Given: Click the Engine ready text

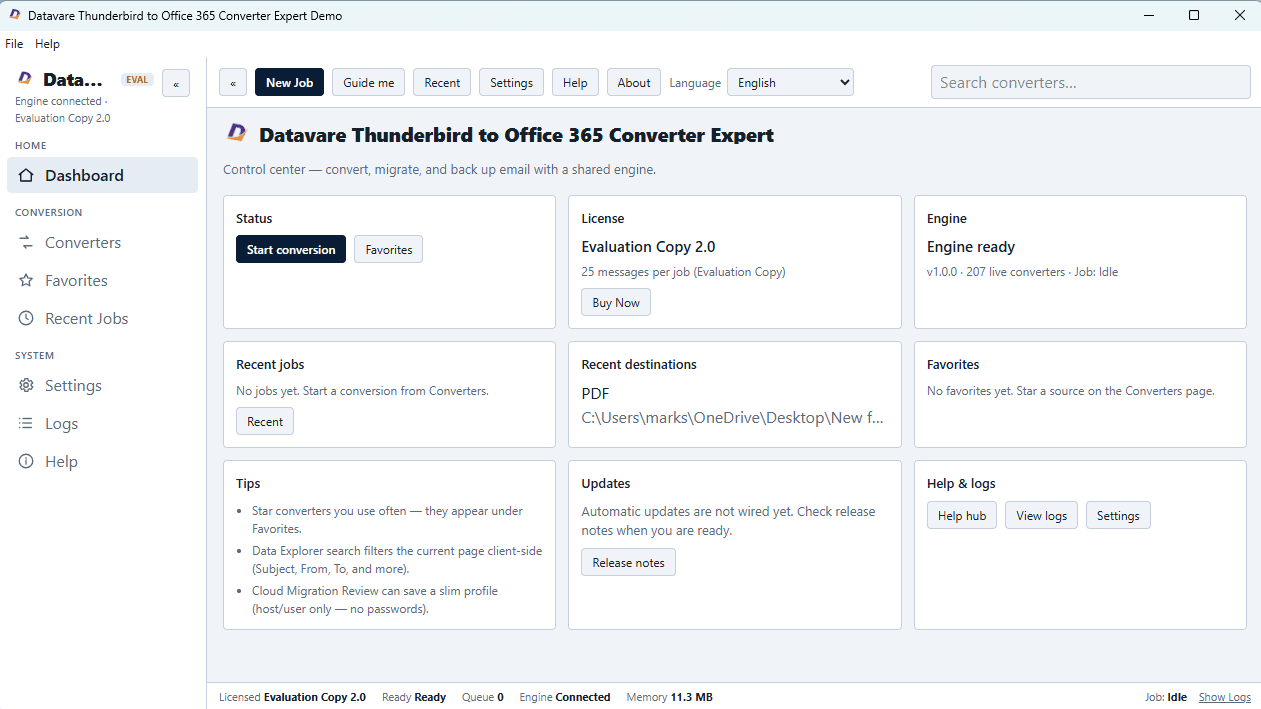Looking at the screenshot, I should click(971, 247).
